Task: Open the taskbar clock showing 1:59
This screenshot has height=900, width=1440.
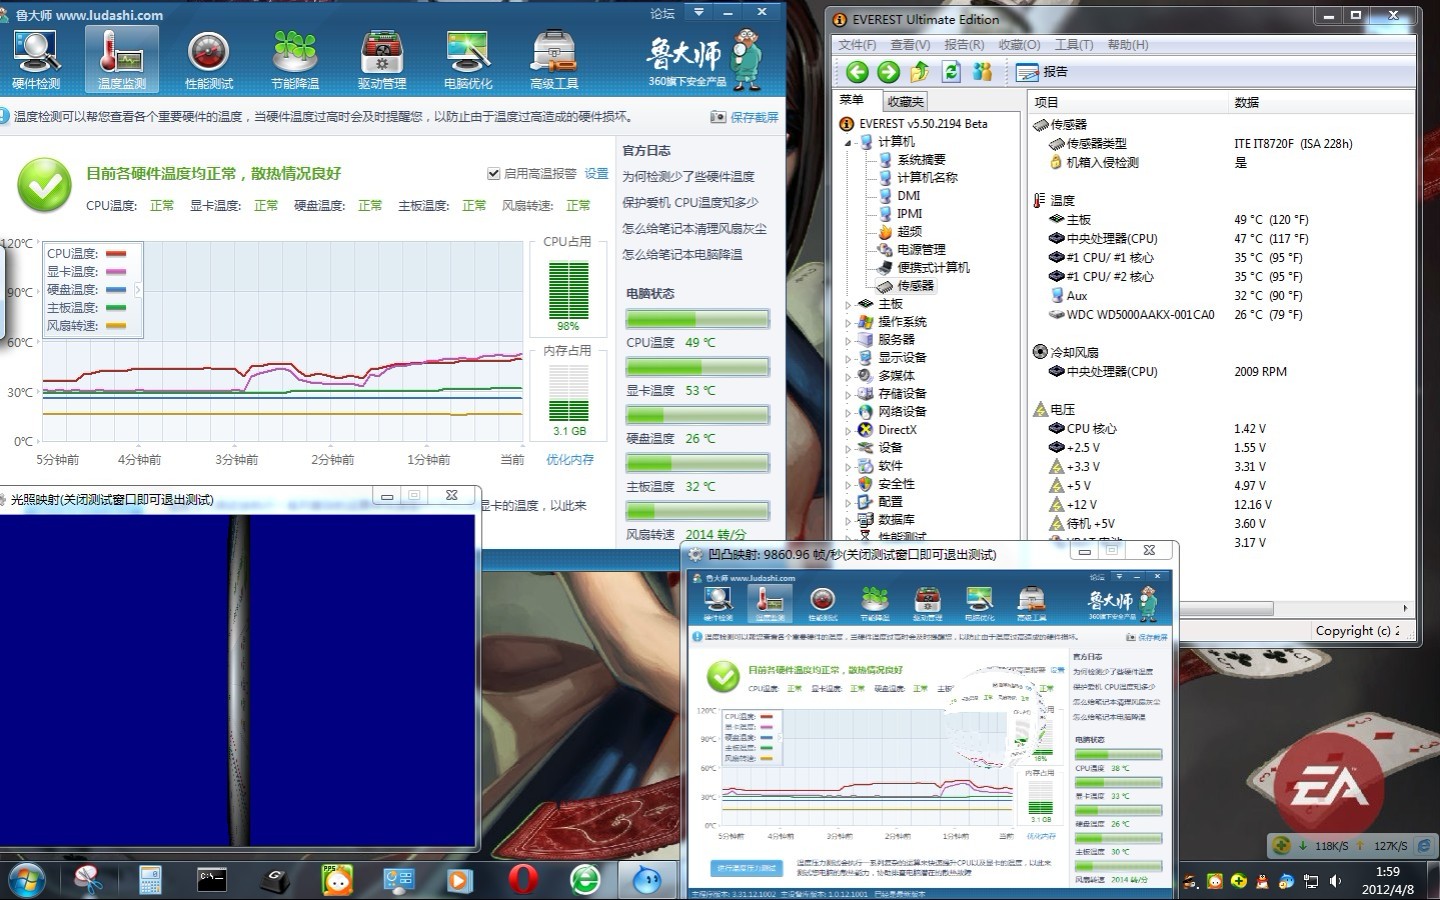Action: [x=1388, y=880]
